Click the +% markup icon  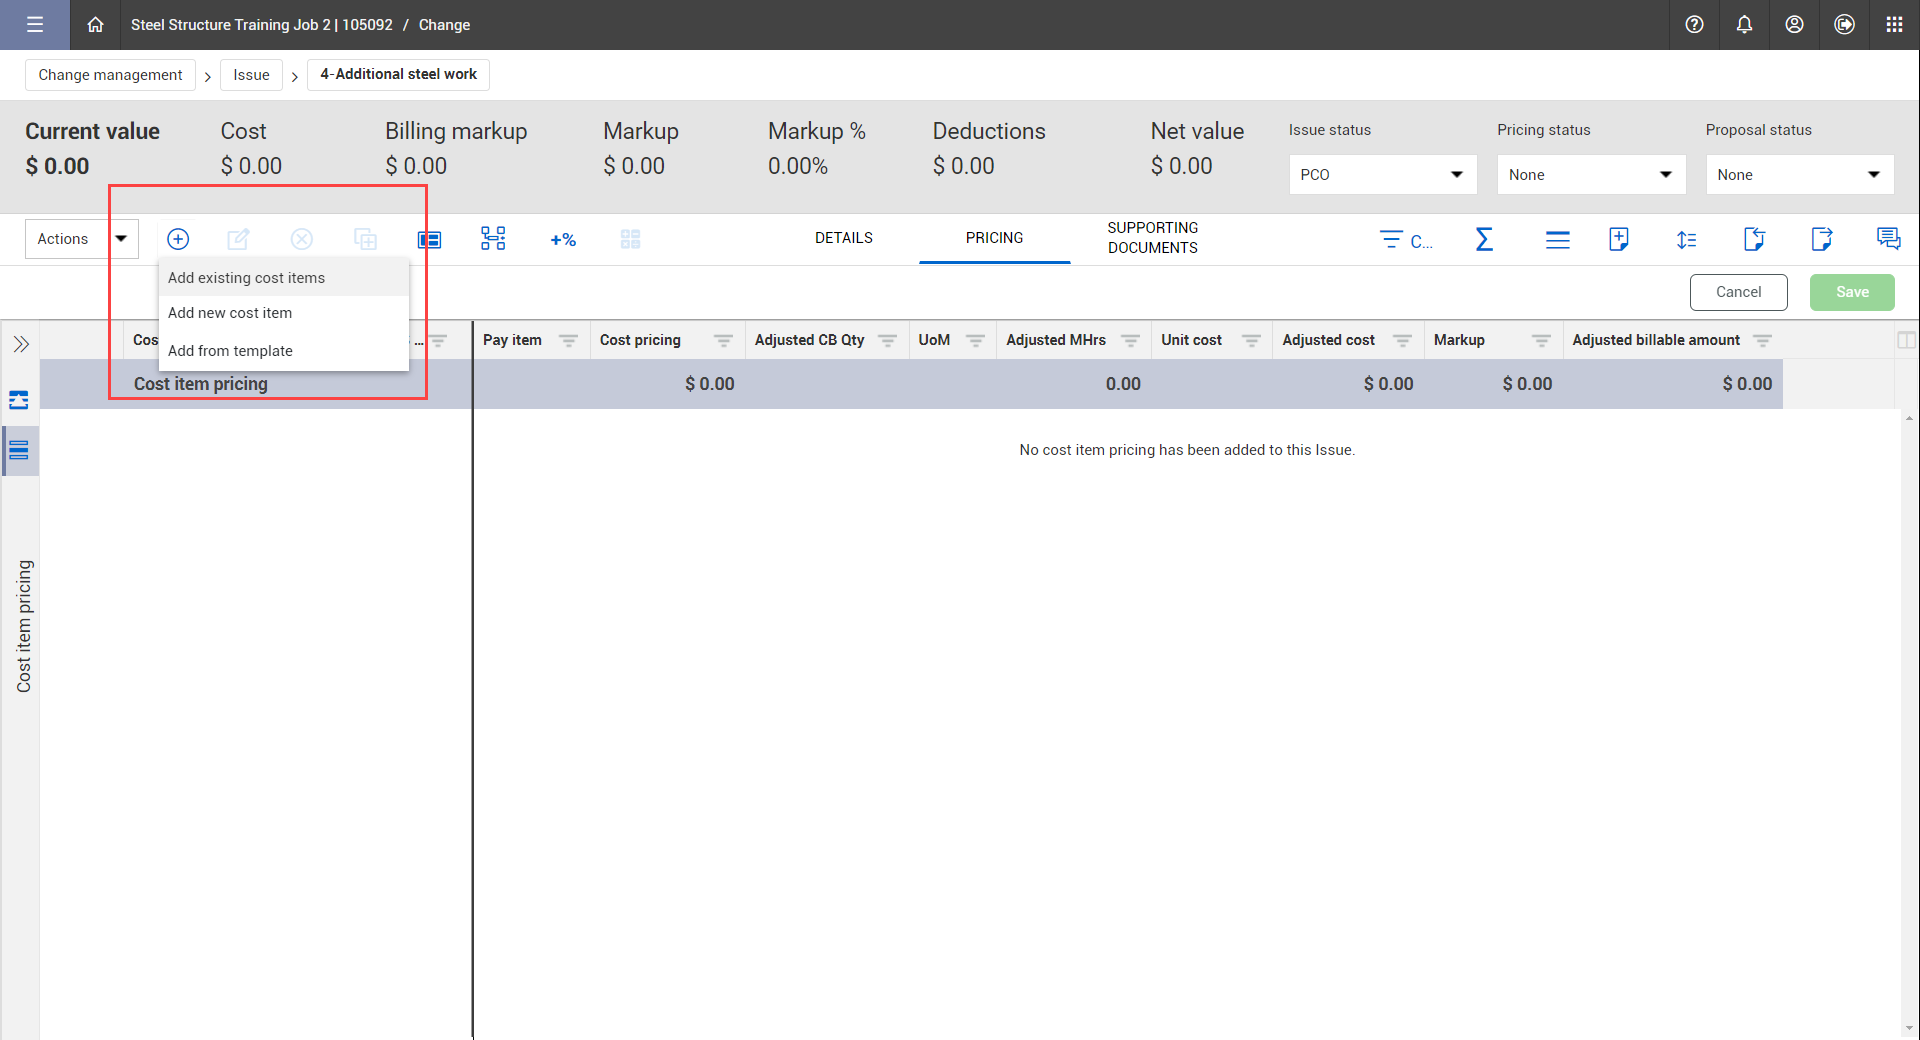pyautogui.click(x=563, y=239)
